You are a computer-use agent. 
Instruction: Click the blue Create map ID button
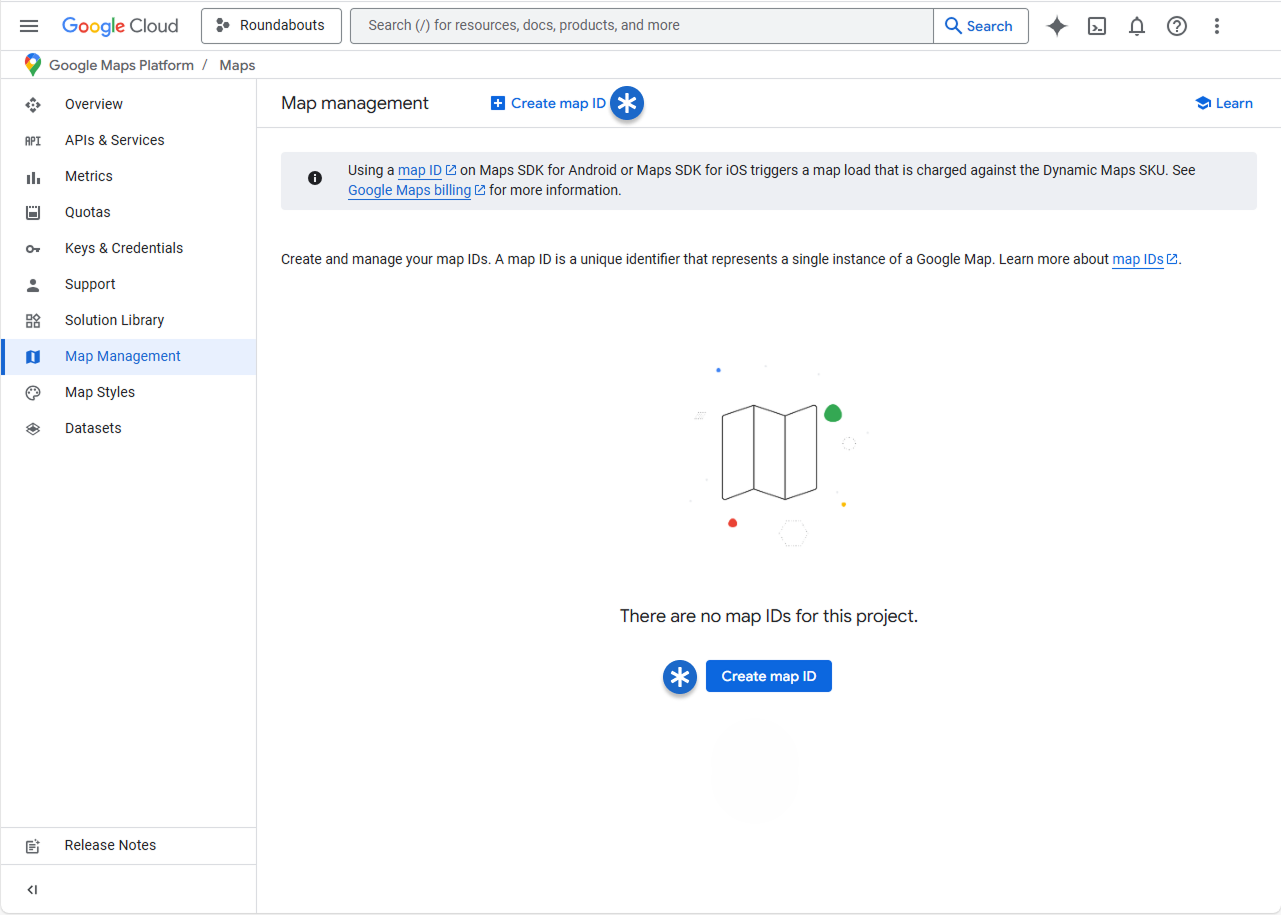769,676
